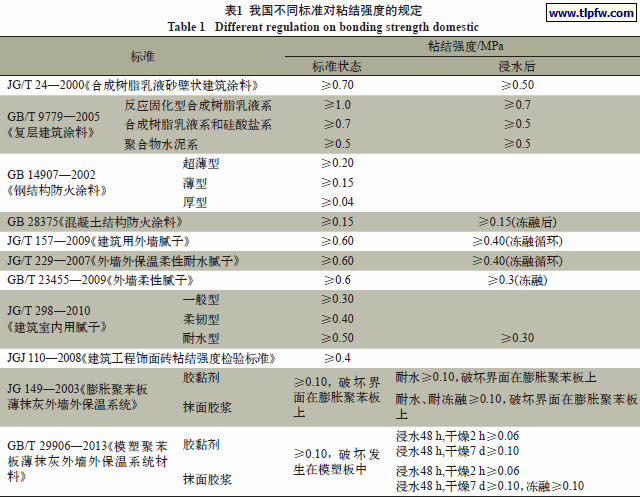Click the '标准状态' sub-header

pos(337,66)
